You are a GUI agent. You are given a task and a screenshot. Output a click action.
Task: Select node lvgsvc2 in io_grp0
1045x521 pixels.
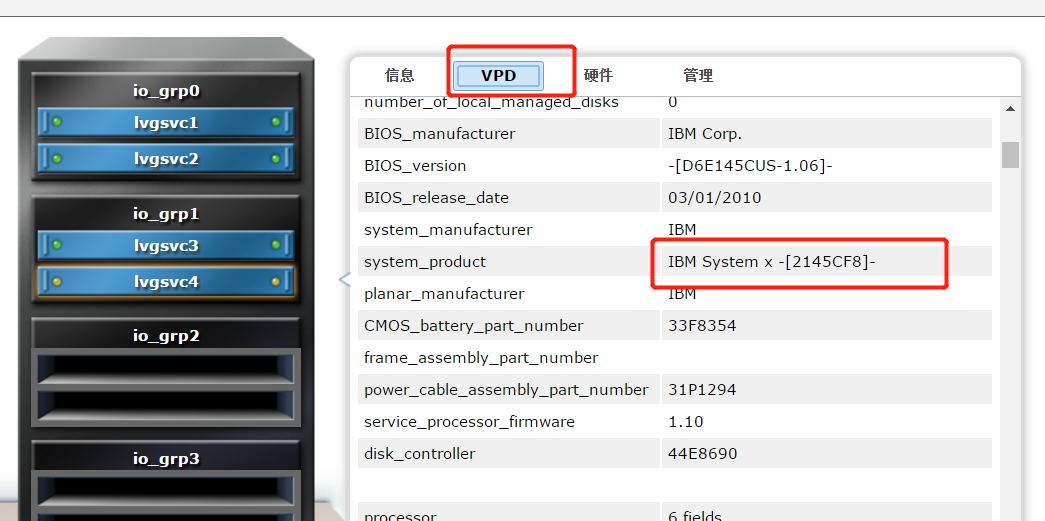tap(166, 158)
